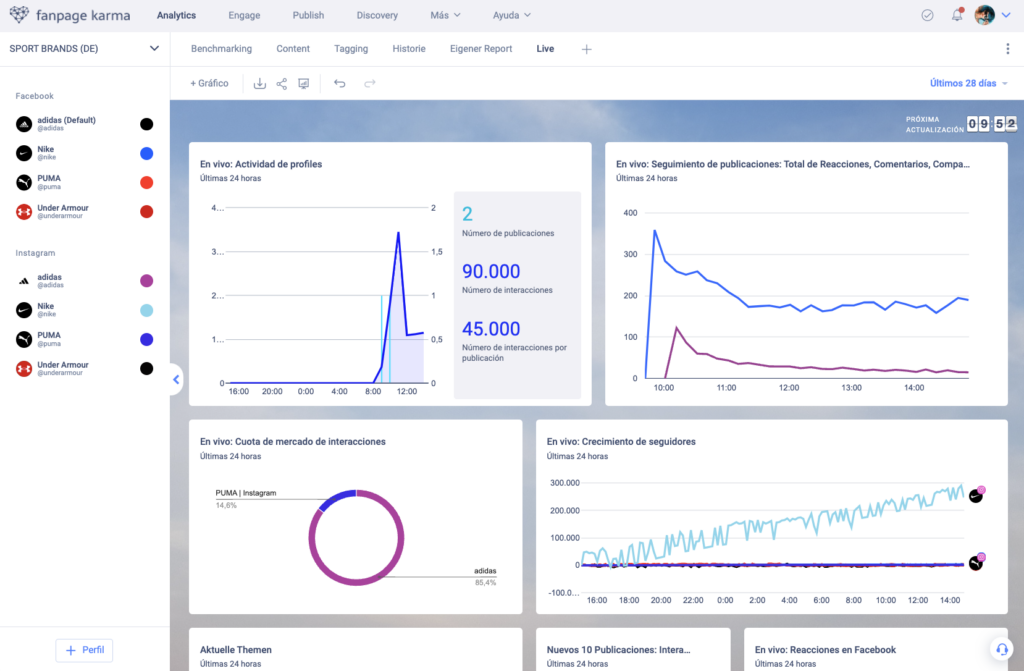Click the Under Armour Instagram profile logo
Viewport: 1024px width, 671px height.
pyautogui.click(x=24, y=368)
